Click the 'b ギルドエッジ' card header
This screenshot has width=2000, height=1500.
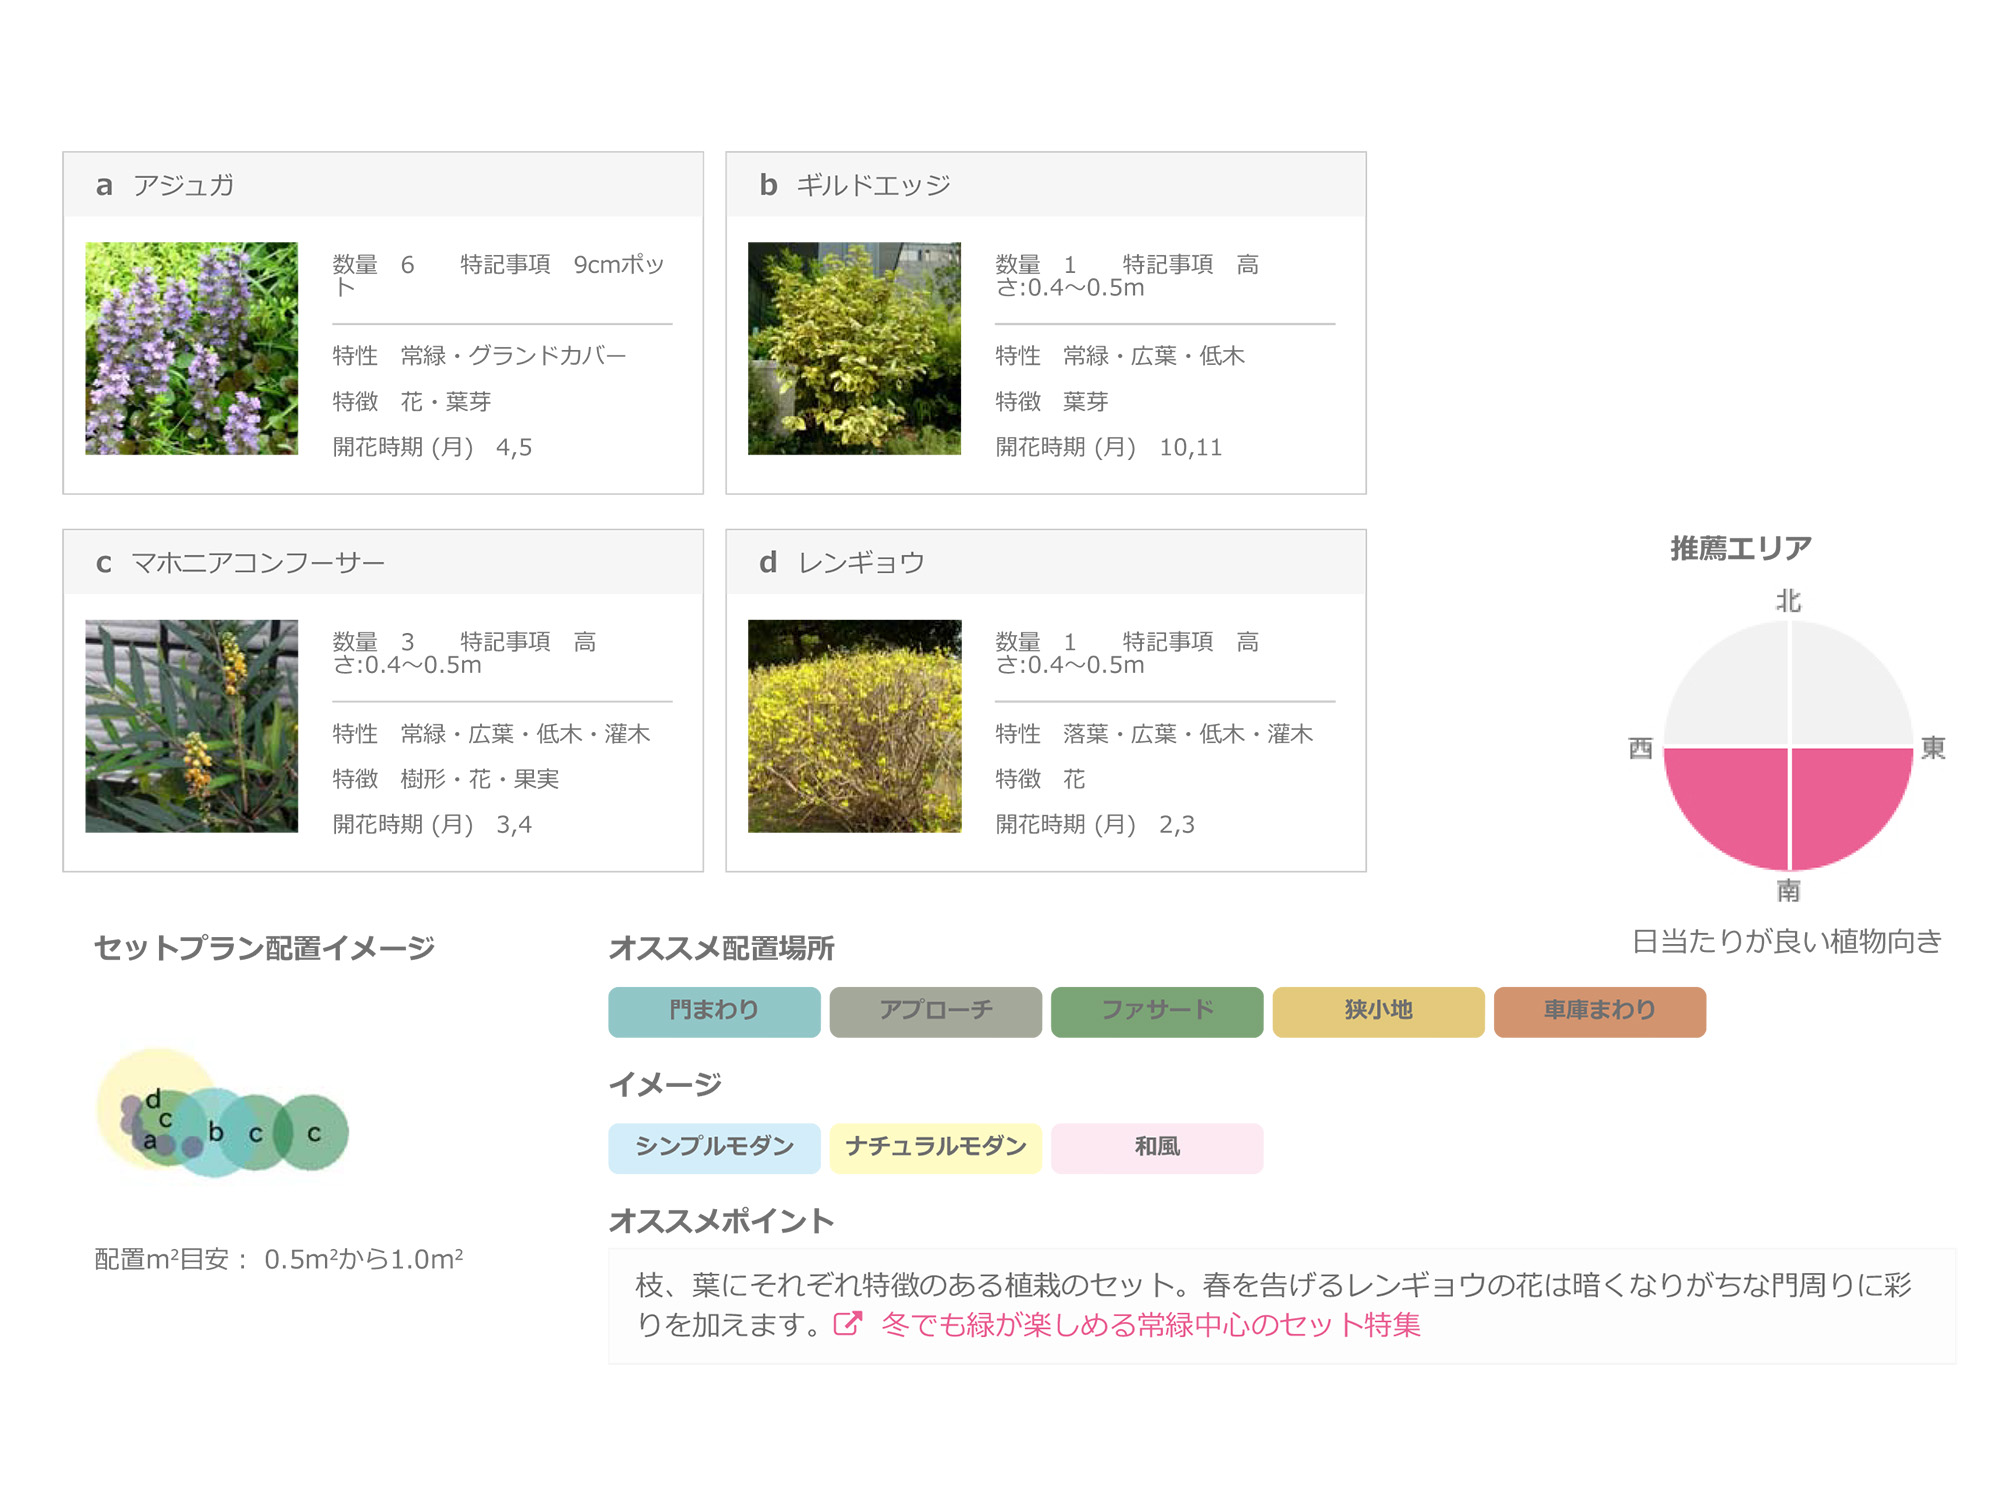[x=1046, y=185]
